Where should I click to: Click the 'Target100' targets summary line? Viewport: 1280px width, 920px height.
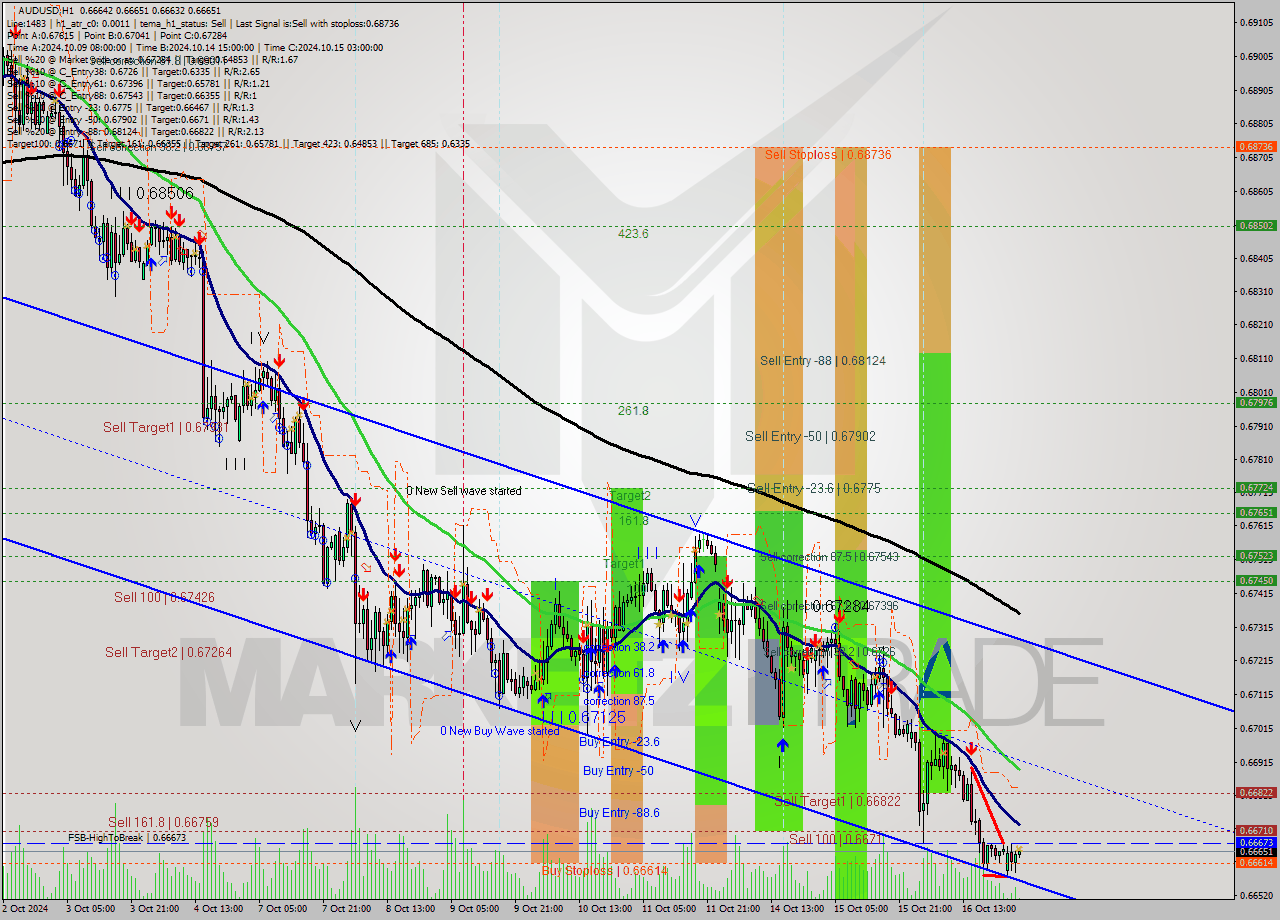tap(238, 144)
